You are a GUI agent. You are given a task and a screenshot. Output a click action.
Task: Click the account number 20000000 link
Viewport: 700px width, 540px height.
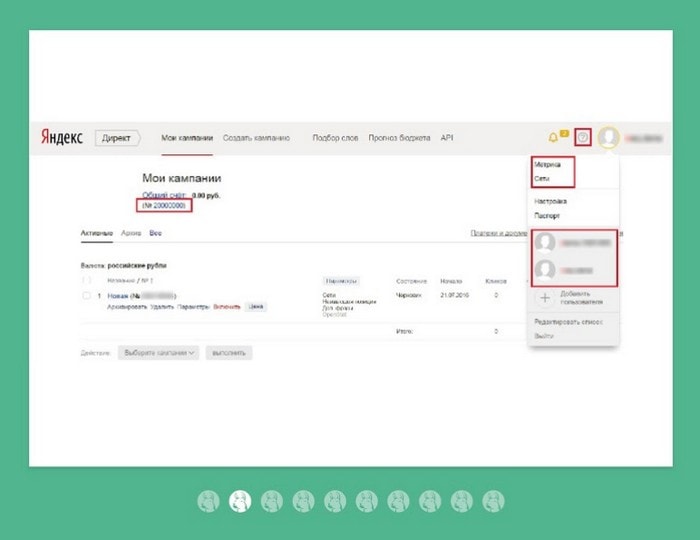(x=169, y=205)
